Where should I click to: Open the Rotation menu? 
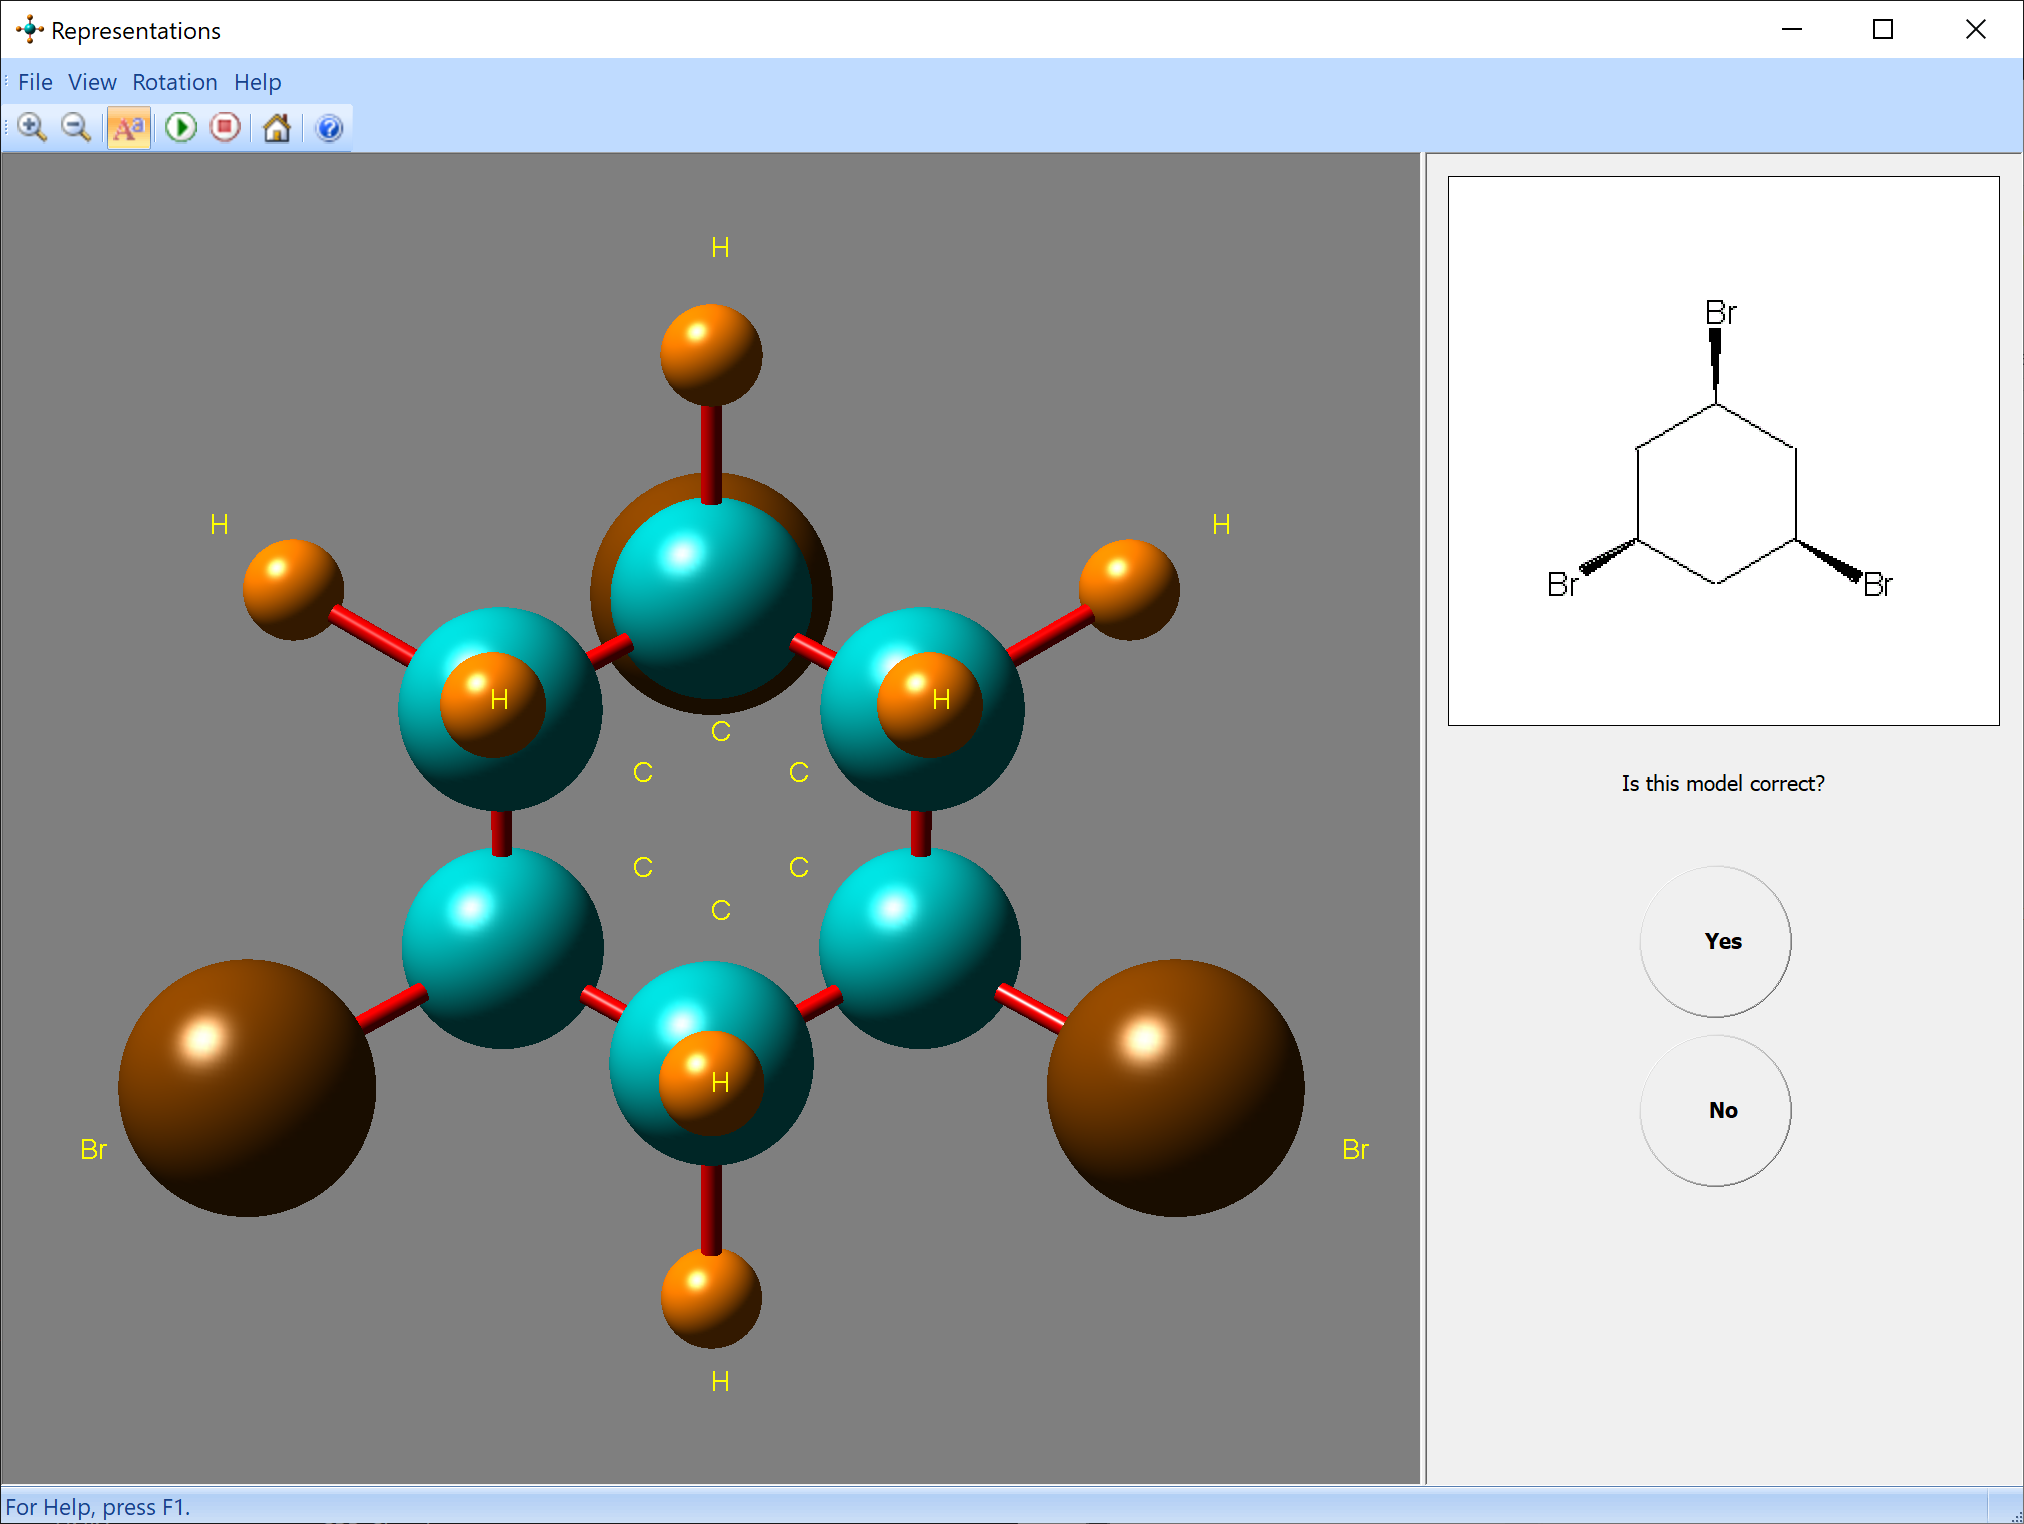point(174,82)
